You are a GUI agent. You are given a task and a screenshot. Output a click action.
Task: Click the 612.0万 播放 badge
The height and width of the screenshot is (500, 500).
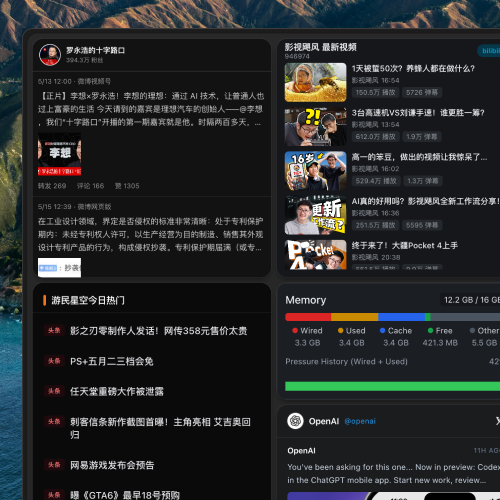375,137
